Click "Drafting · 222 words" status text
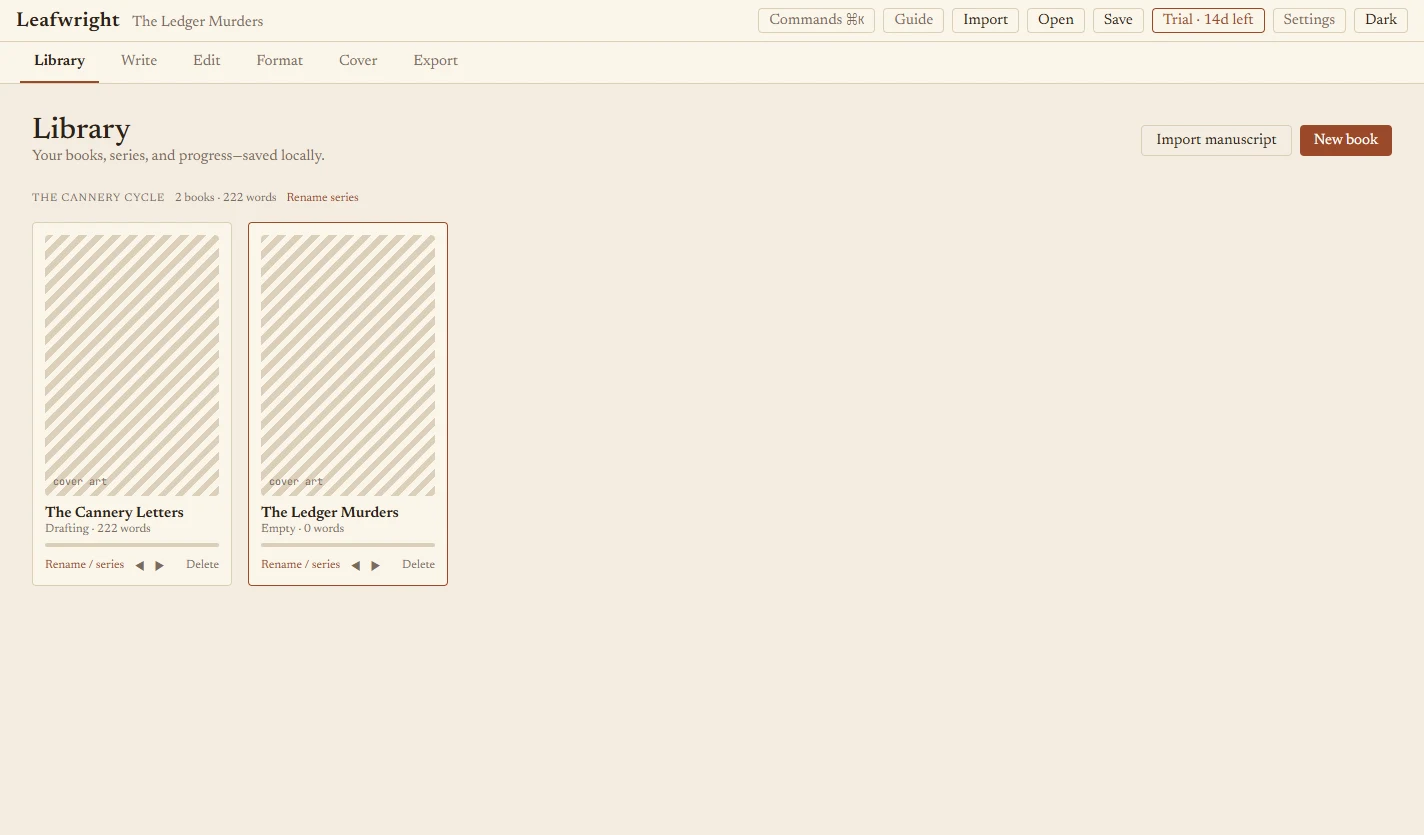This screenshot has width=1424, height=835. [98, 529]
